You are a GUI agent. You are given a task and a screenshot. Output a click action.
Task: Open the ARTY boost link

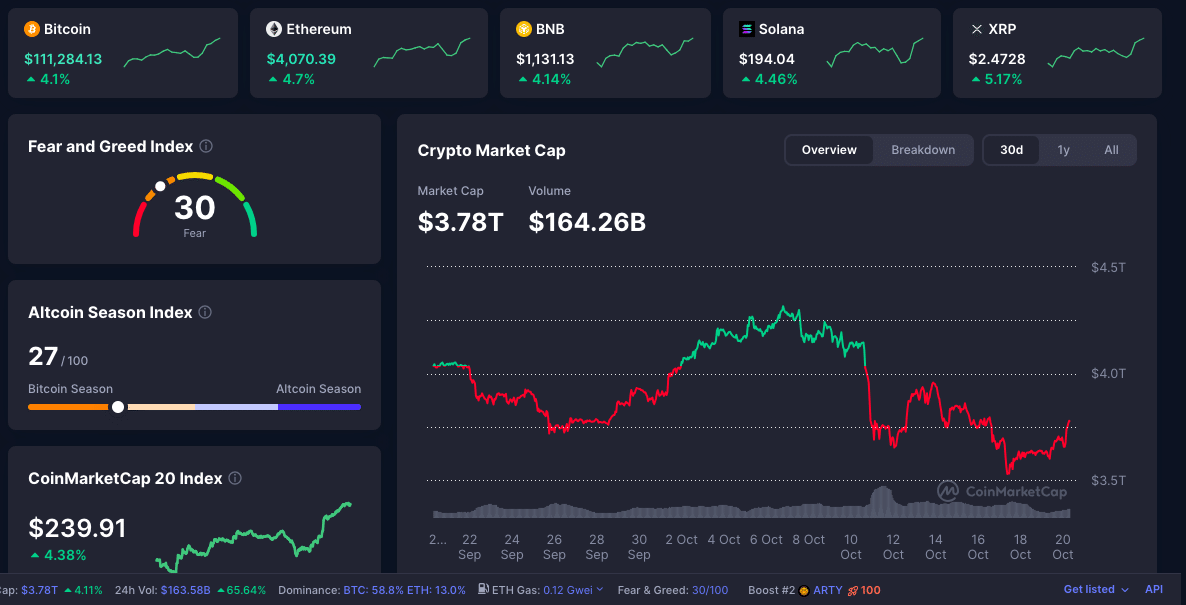coord(827,590)
